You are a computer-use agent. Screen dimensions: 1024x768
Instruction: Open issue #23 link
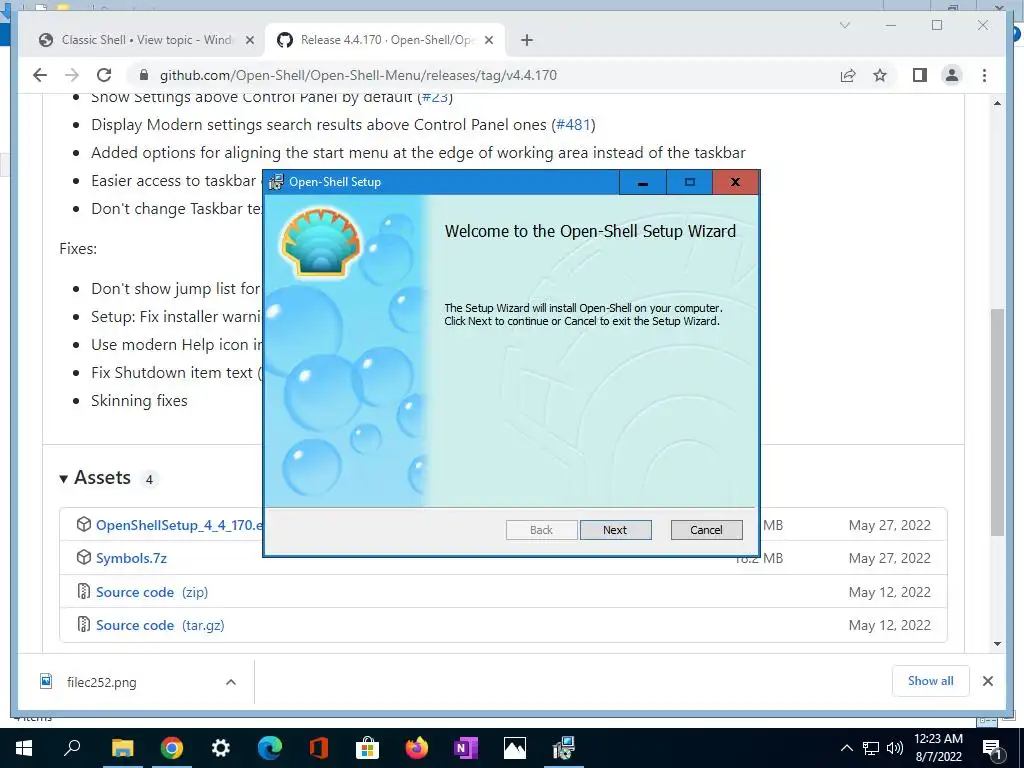pyautogui.click(x=435, y=97)
